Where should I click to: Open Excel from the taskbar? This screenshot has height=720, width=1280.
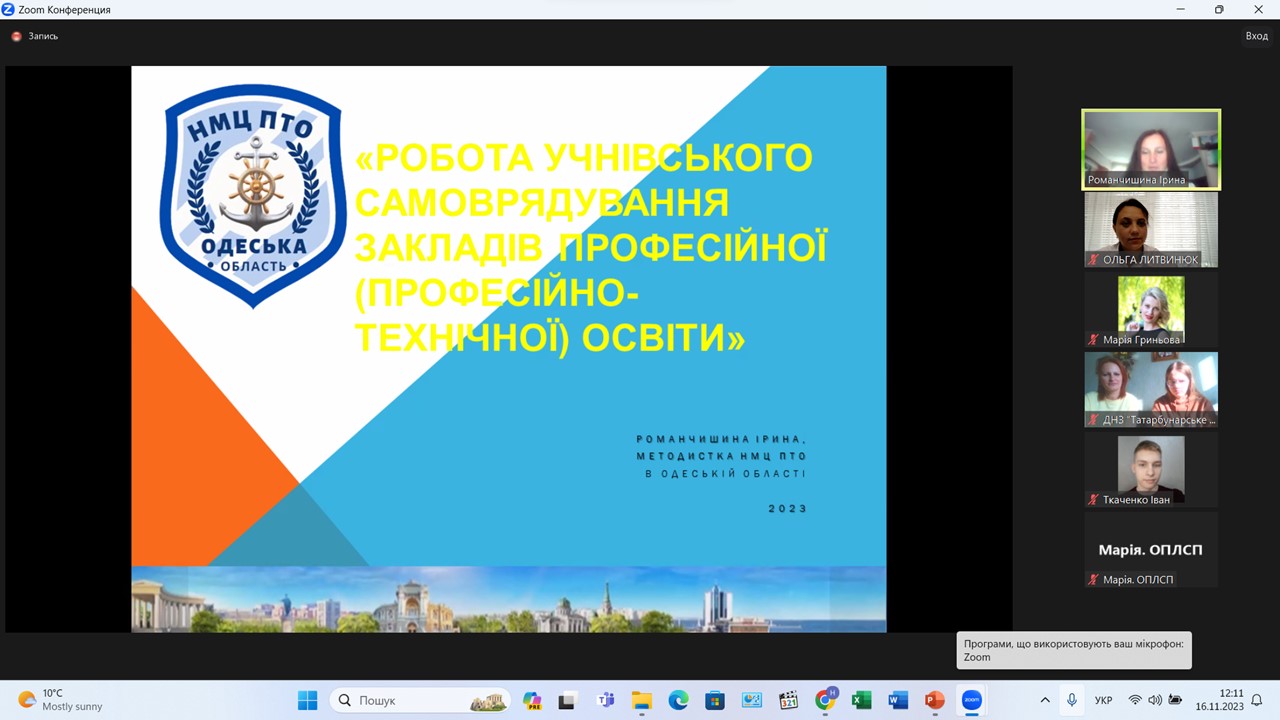click(861, 700)
